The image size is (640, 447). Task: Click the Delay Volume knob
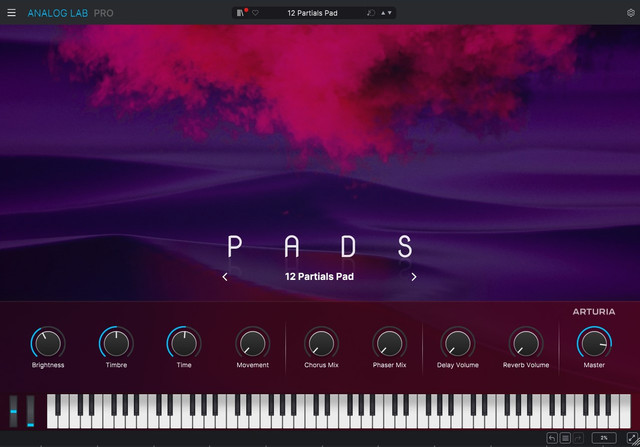tap(458, 343)
